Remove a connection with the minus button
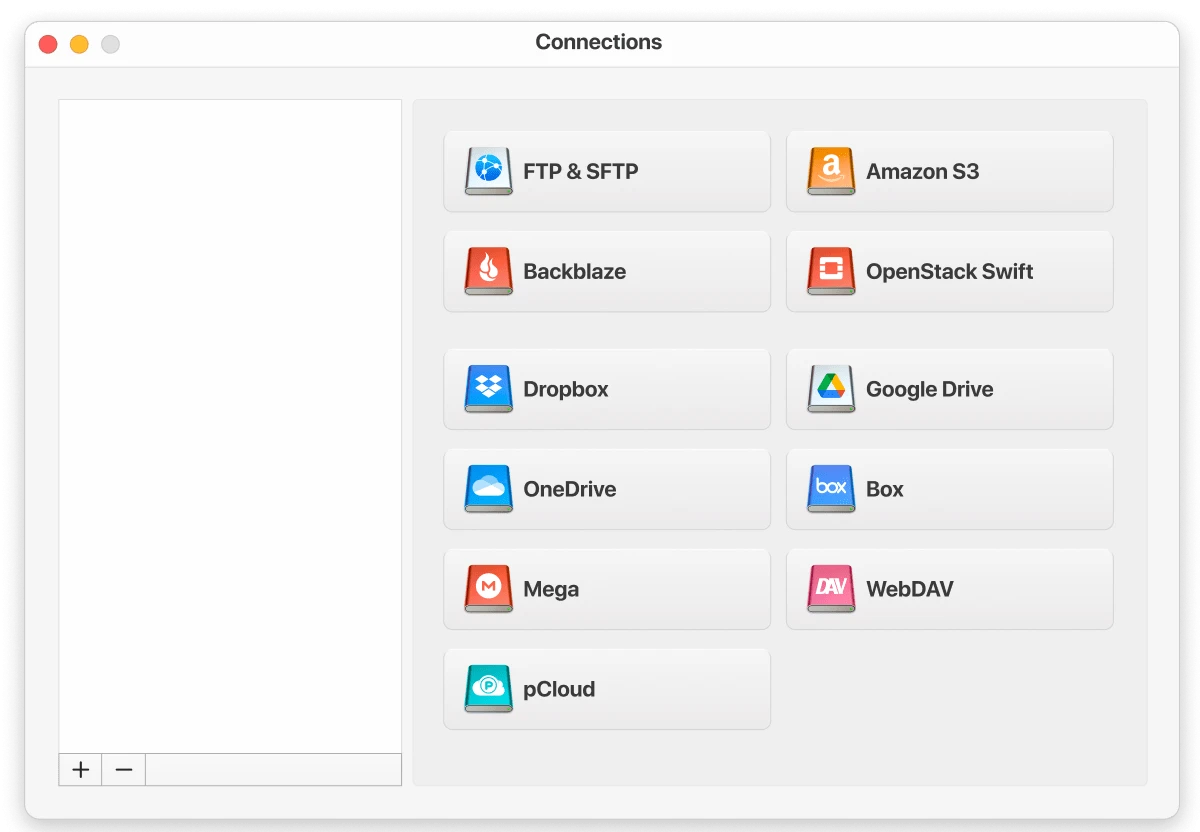 (x=124, y=770)
